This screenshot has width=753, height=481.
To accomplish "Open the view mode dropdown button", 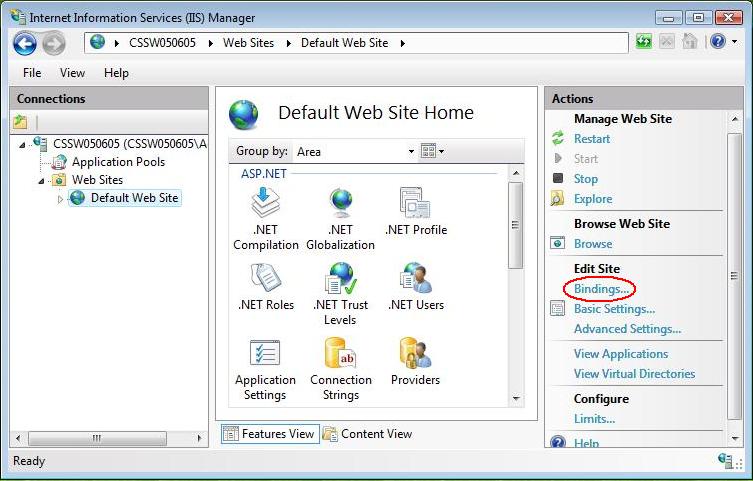I will (432, 152).
